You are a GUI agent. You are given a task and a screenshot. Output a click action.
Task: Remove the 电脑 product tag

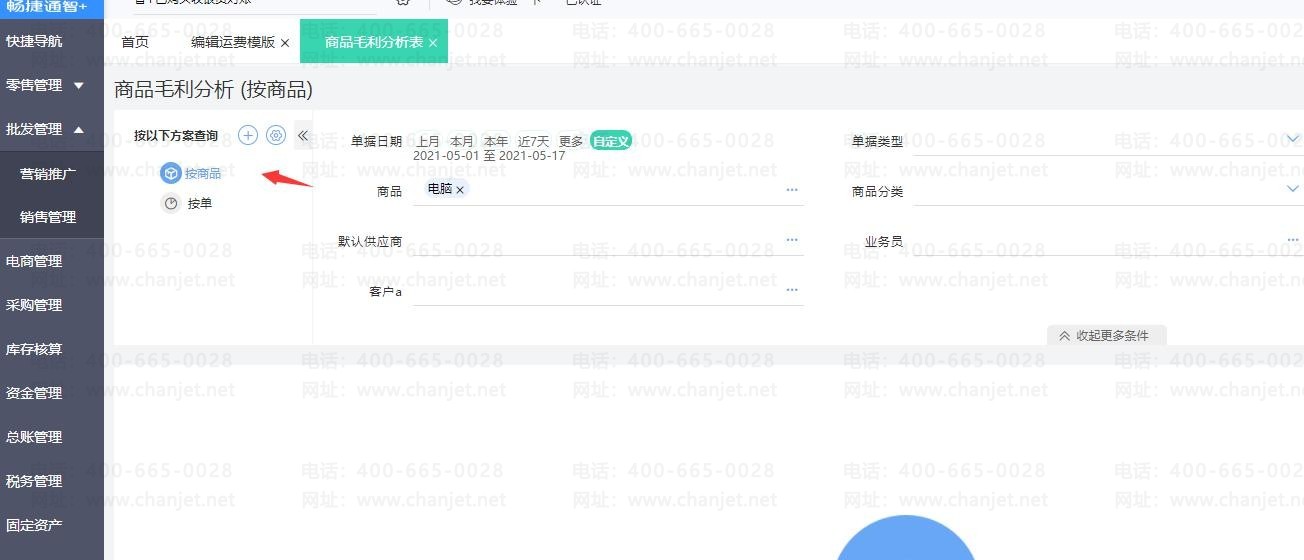460,190
